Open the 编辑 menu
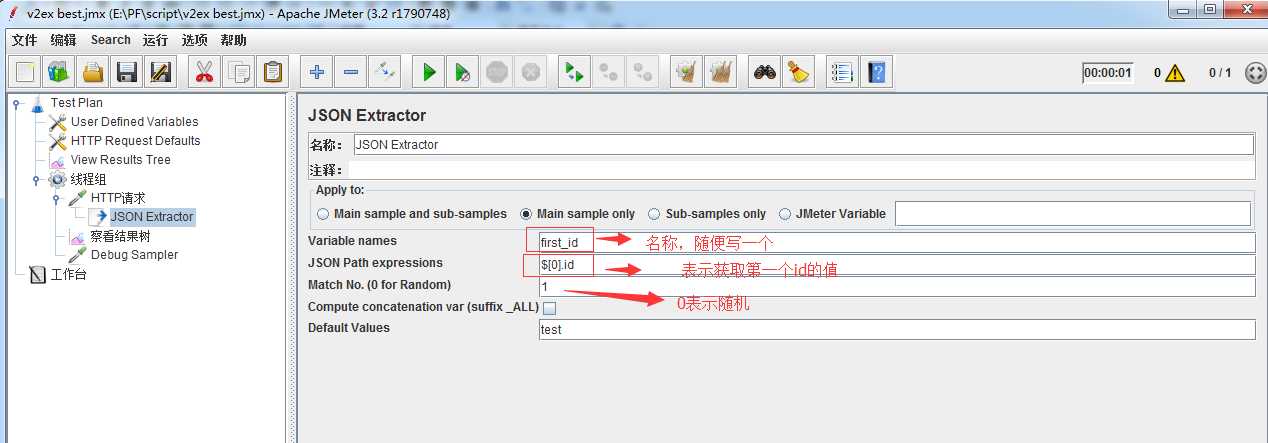 (63, 40)
